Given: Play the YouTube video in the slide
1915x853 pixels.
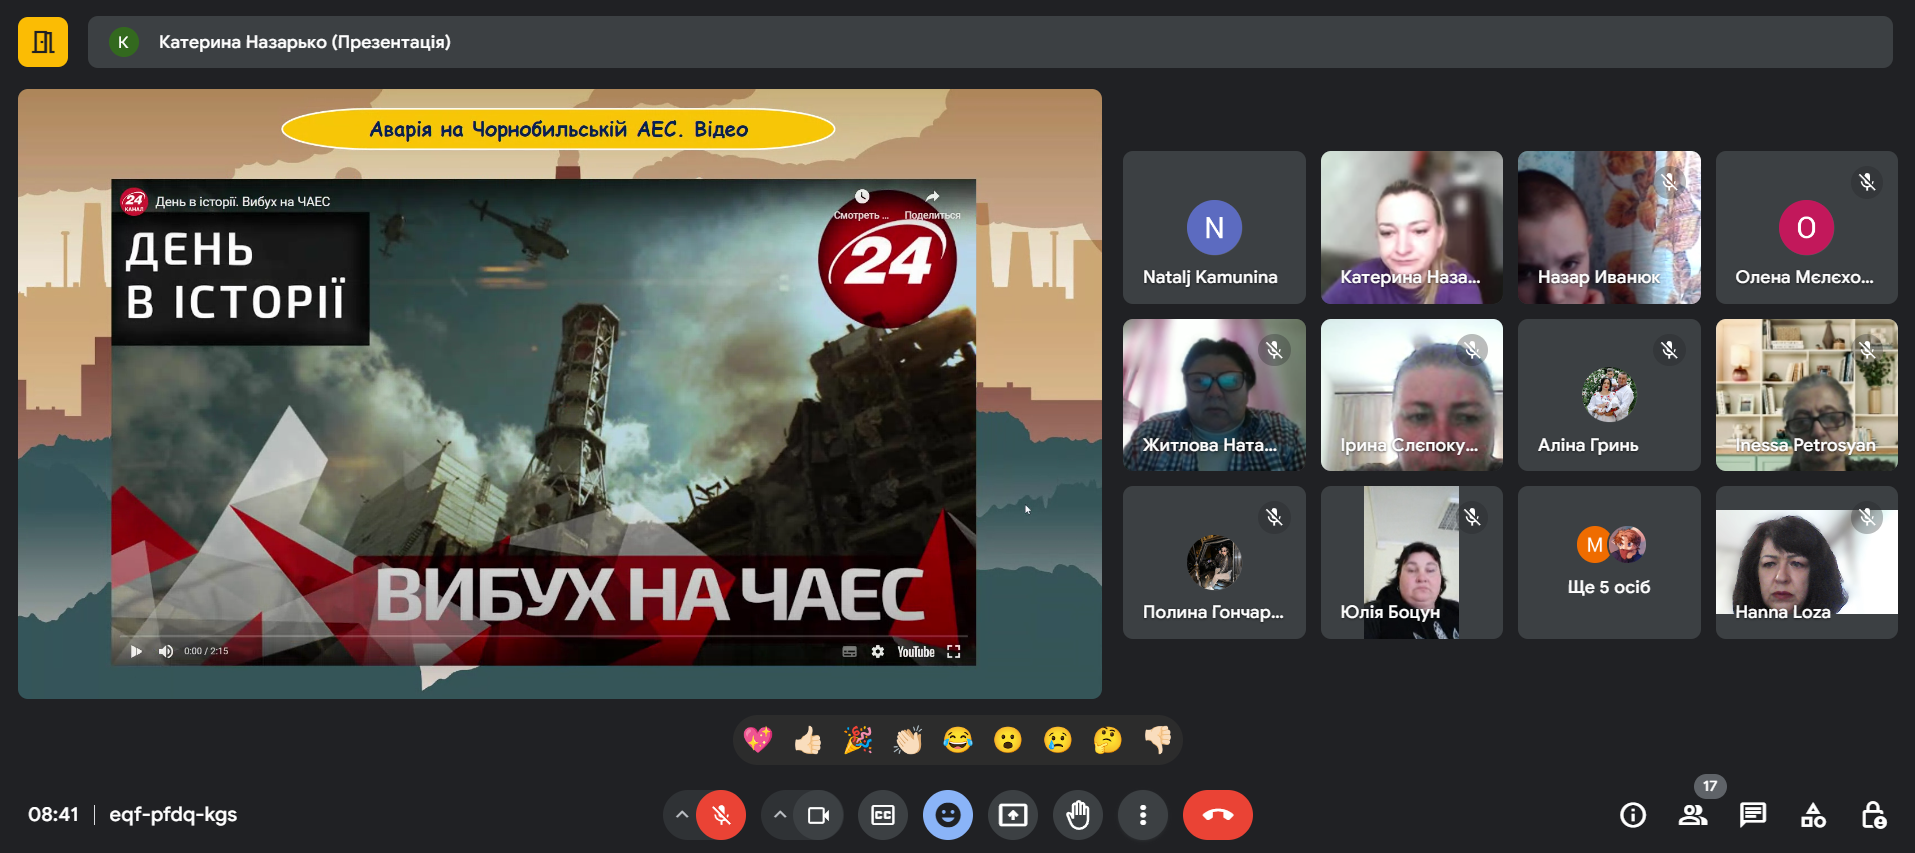Looking at the screenshot, I should (x=136, y=651).
